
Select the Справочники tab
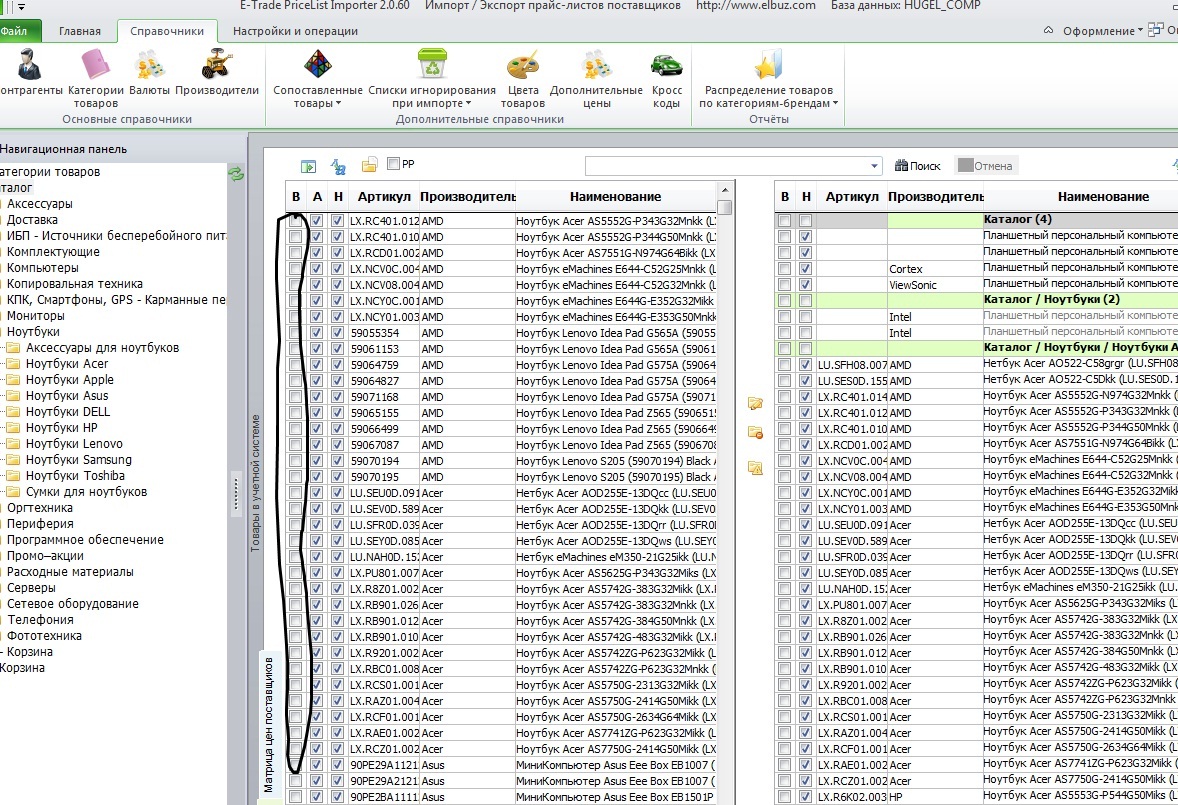click(167, 31)
